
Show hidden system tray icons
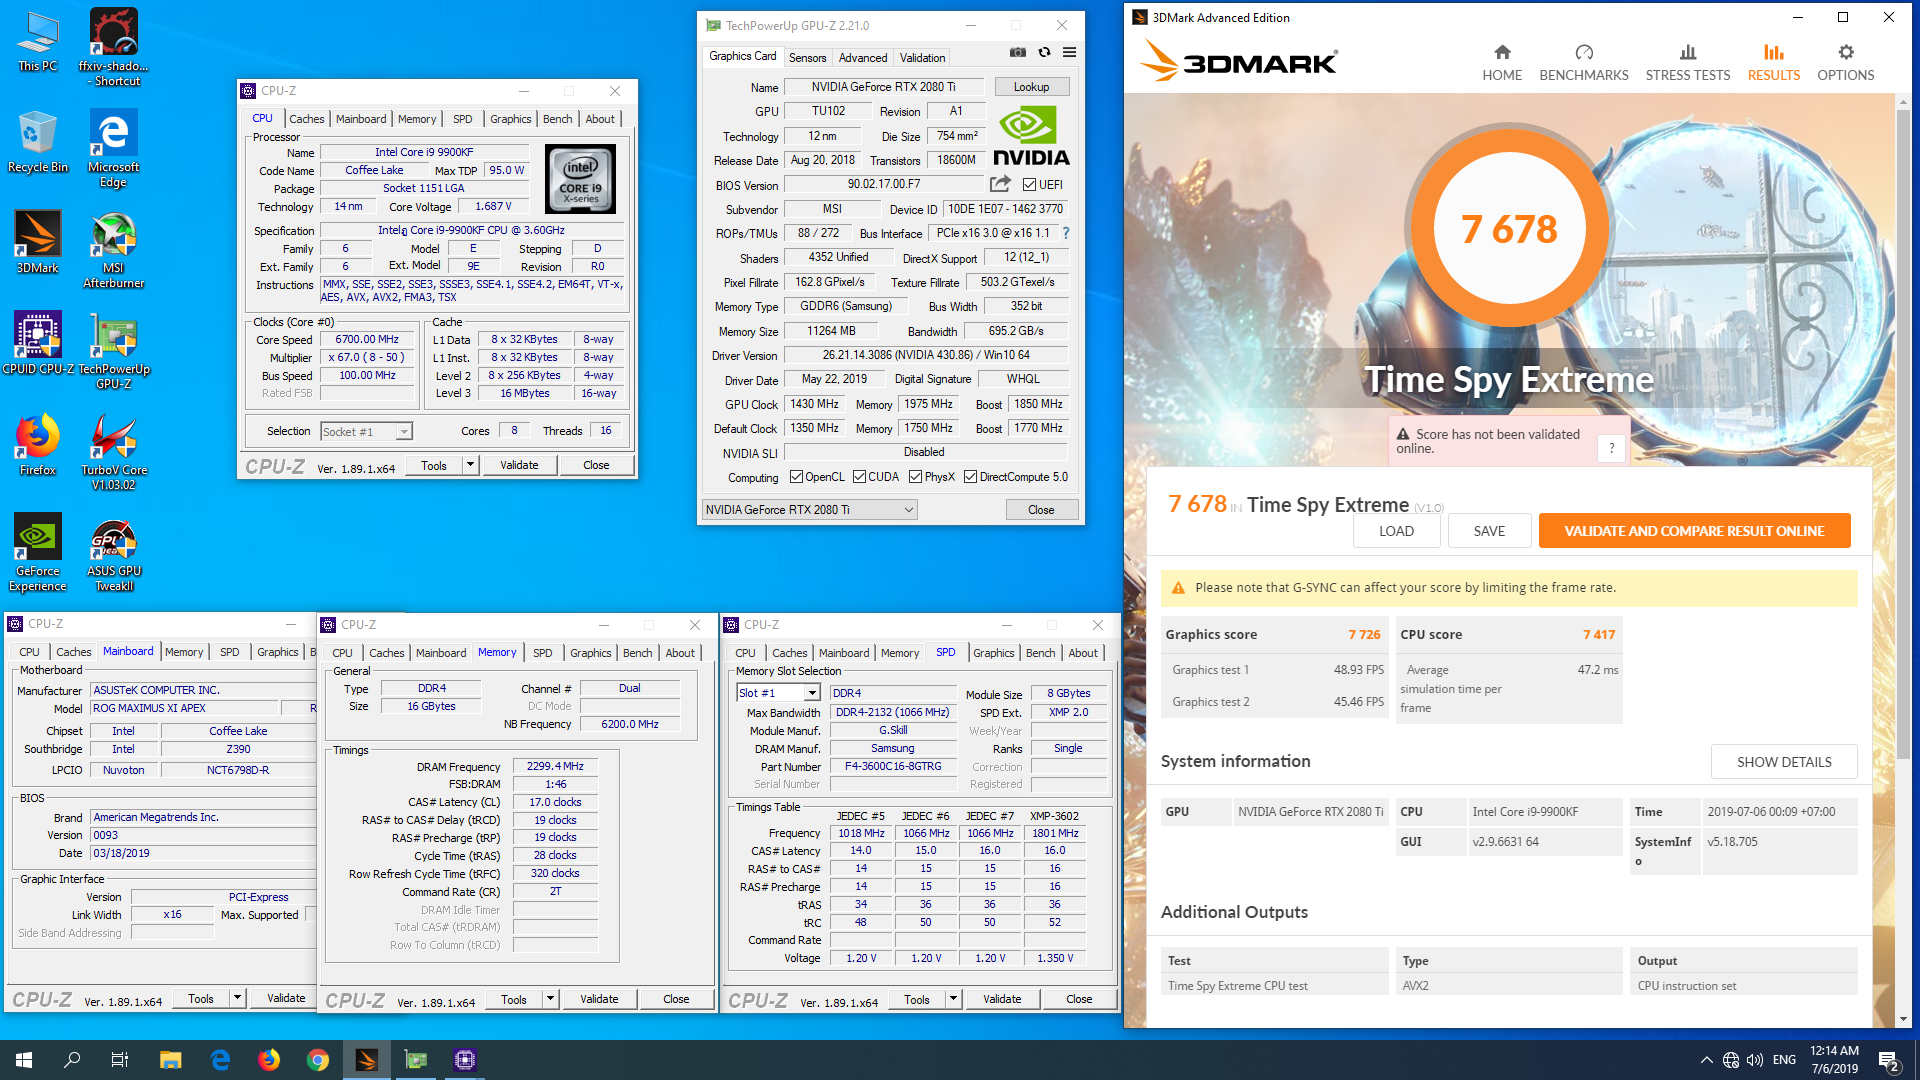[x=1706, y=1060]
